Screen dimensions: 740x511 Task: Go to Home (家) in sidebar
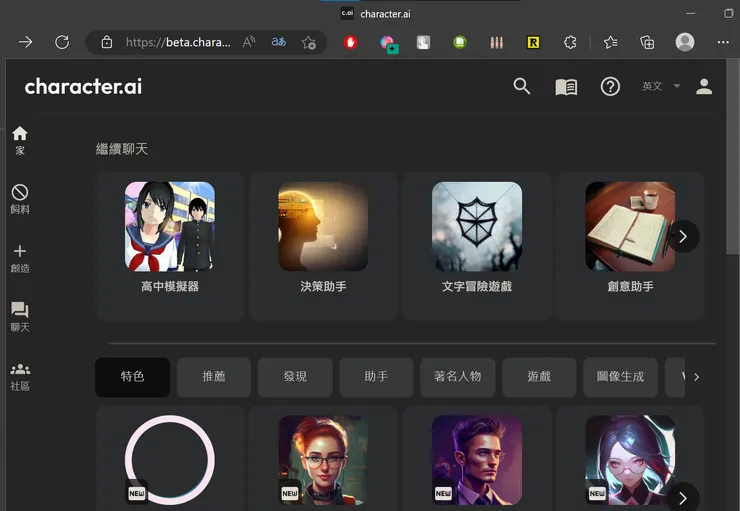(20, 140)
